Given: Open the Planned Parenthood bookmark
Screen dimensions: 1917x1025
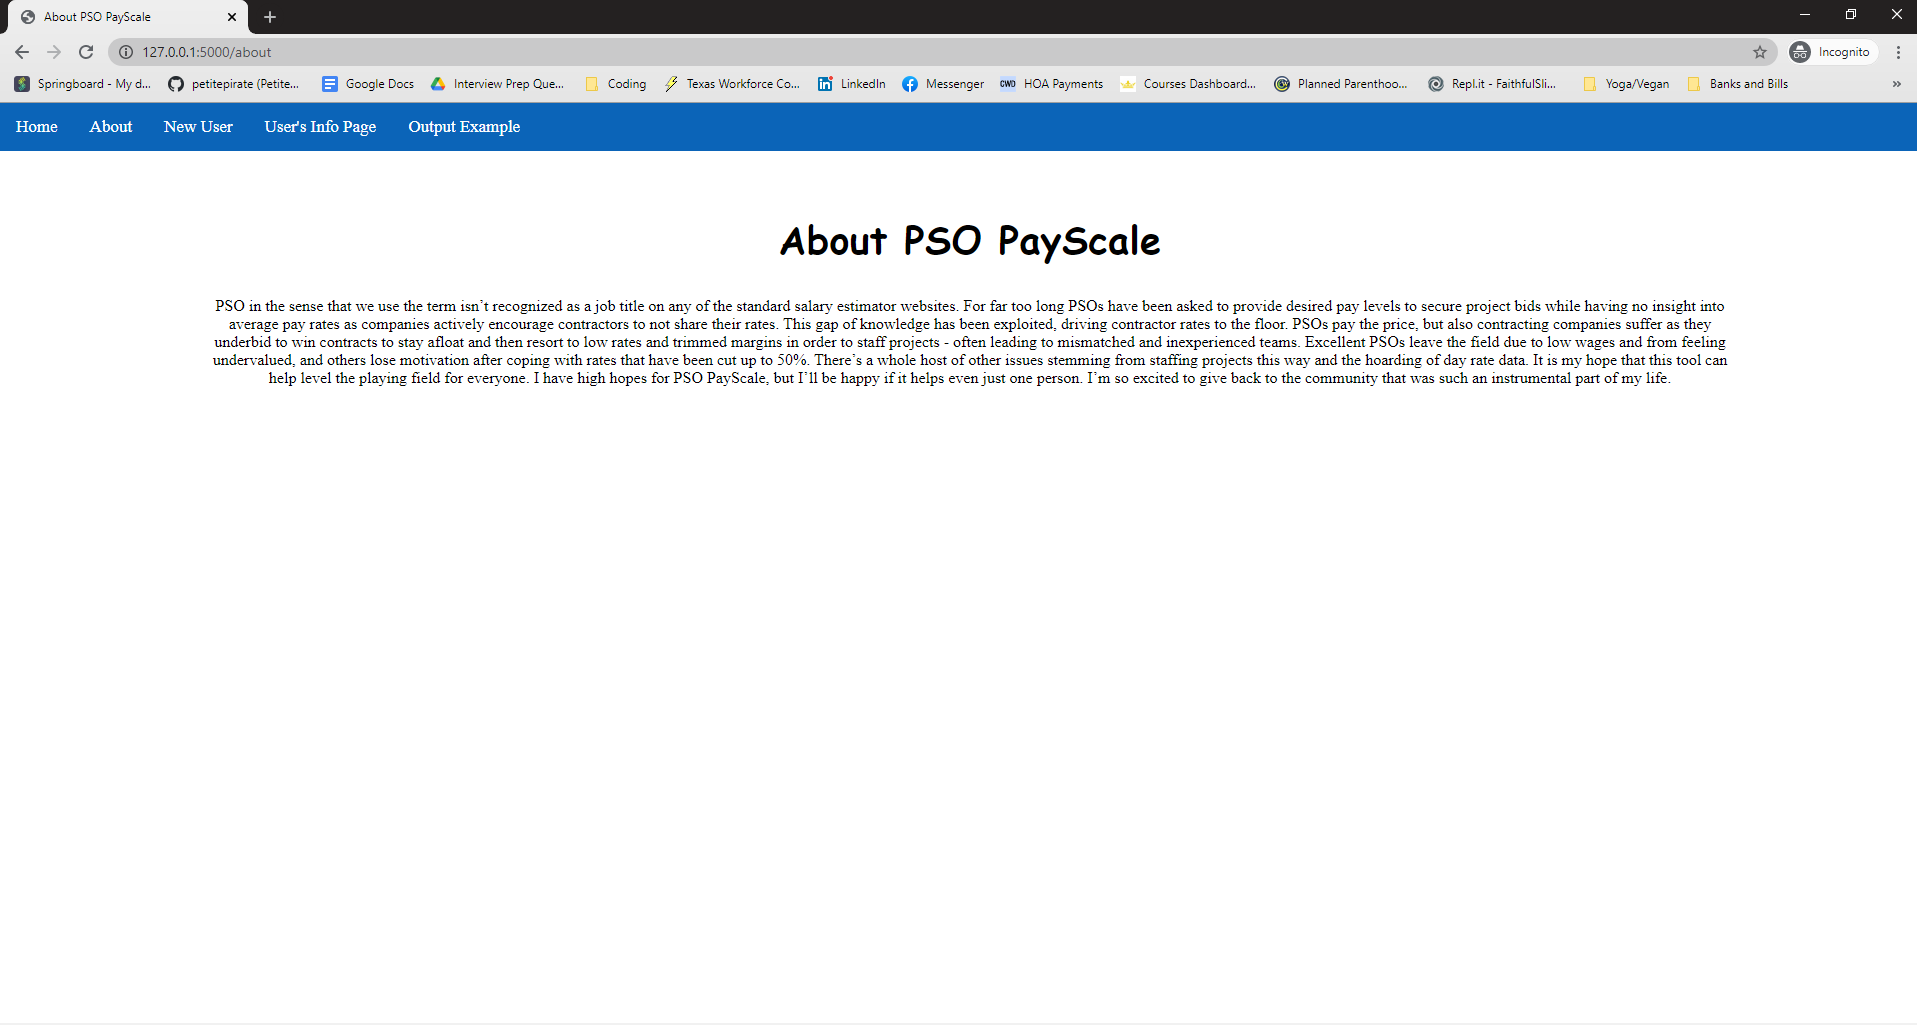Looking at the screenshot, I should pos(1341,84).
